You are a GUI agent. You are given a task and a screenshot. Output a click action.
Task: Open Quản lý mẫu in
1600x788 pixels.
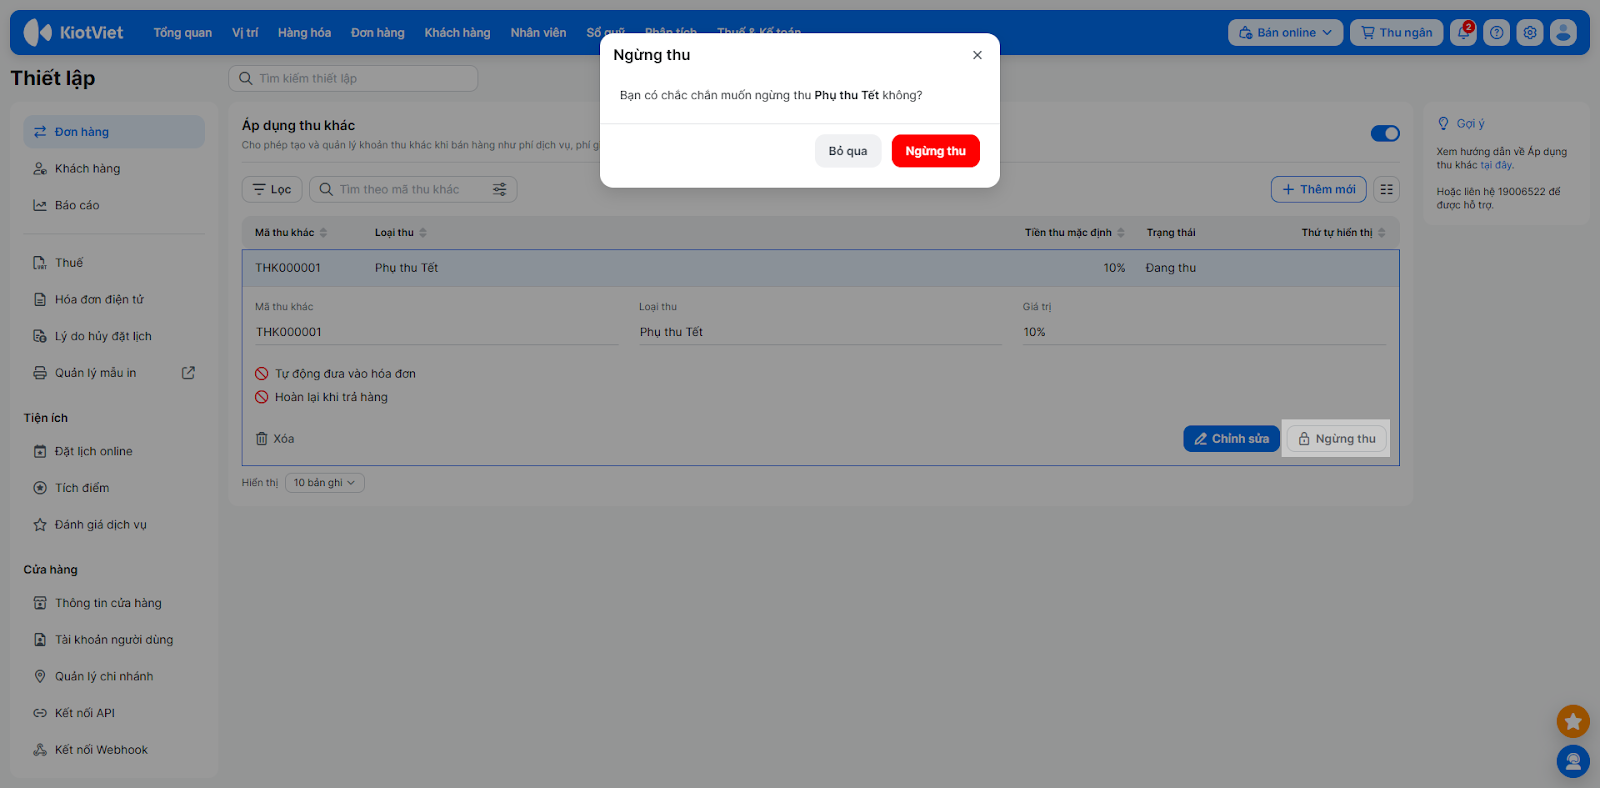tap(96, 373)
